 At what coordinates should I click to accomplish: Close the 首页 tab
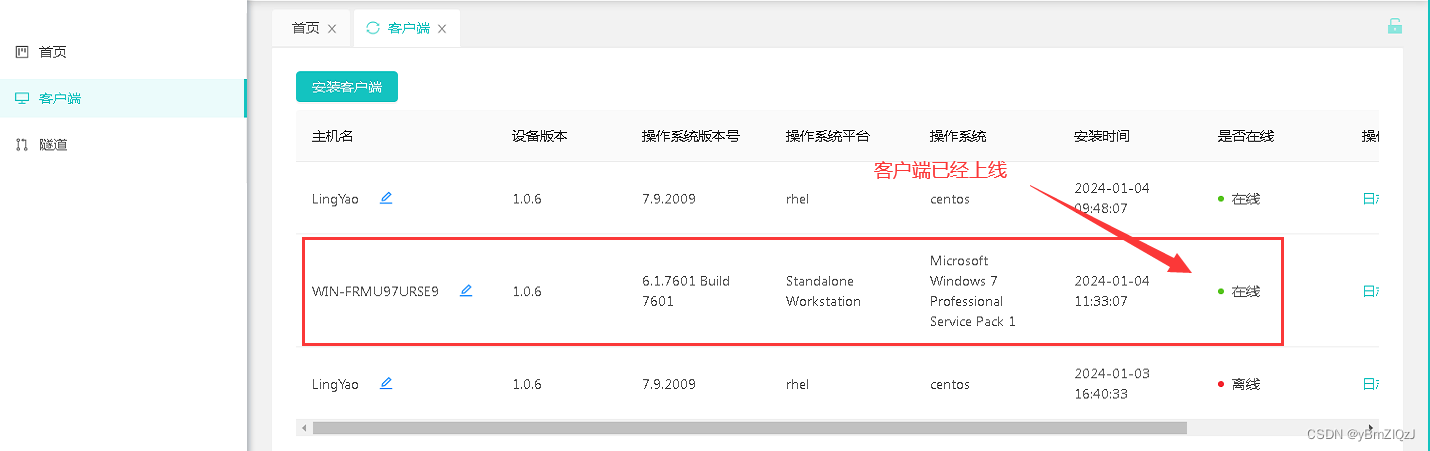(332, 29)
